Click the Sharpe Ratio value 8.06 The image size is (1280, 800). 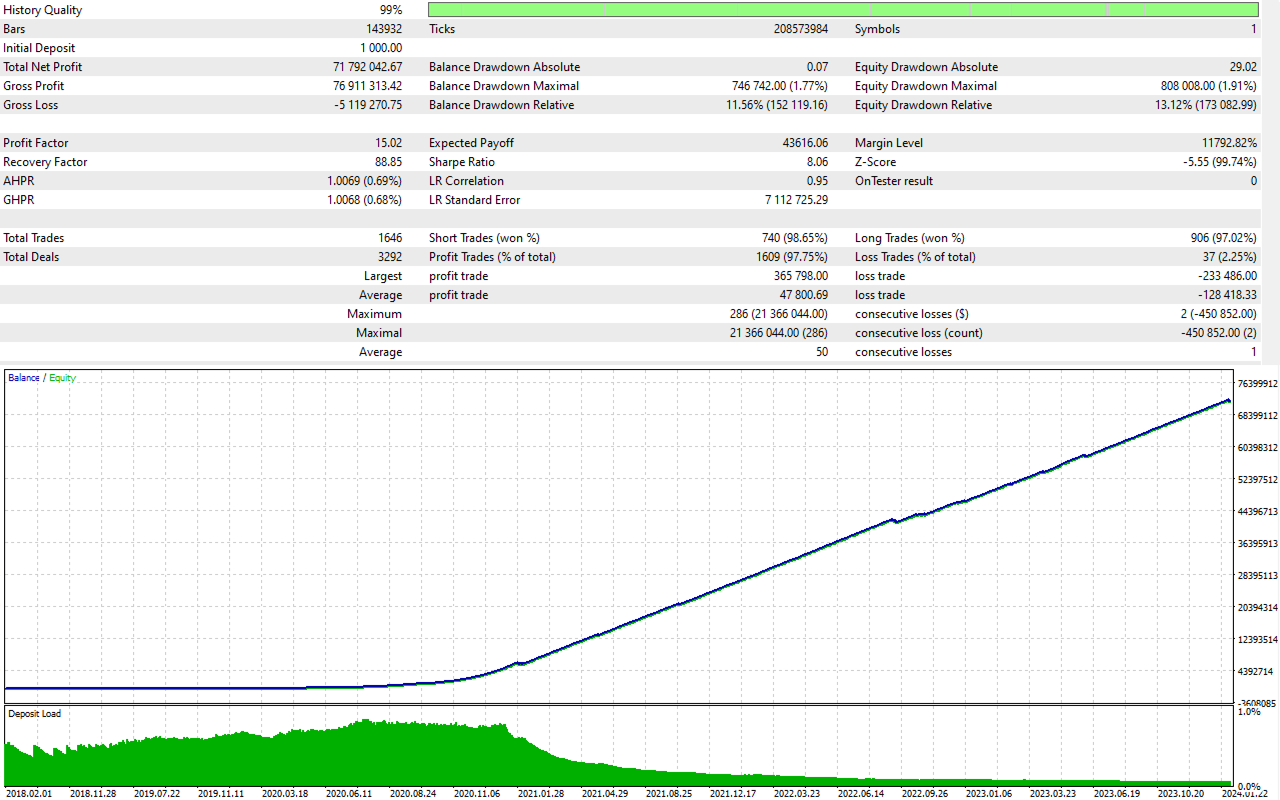pos(816,162)
